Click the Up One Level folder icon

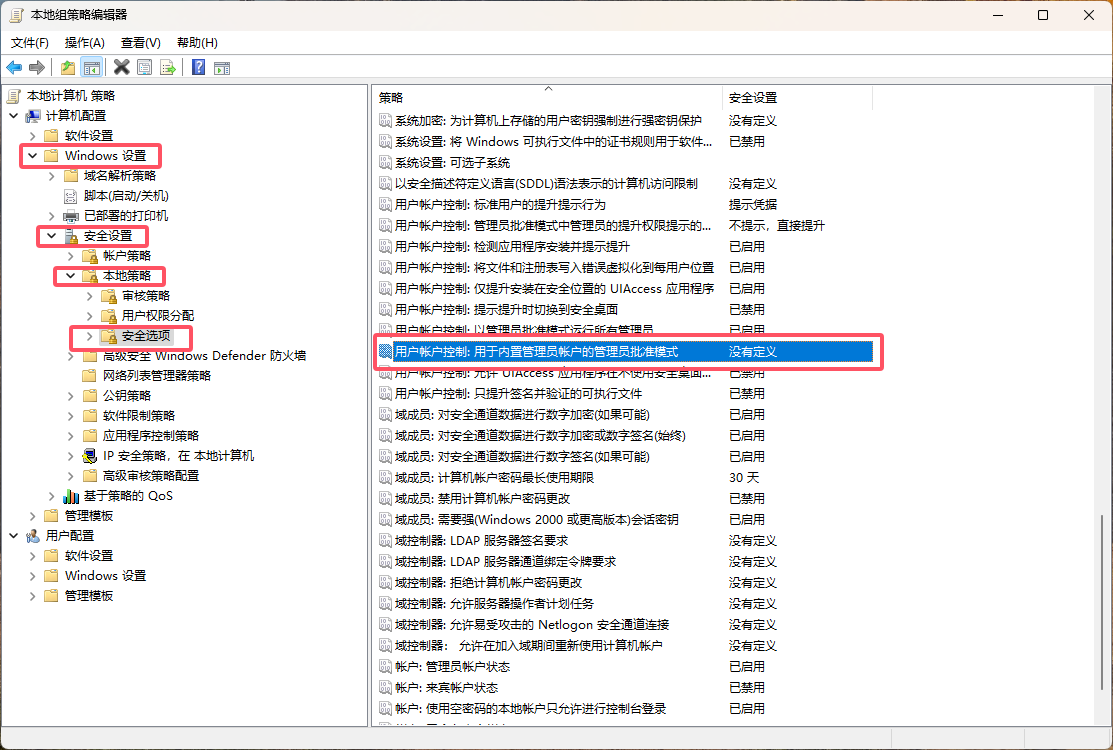pos(68,67)
